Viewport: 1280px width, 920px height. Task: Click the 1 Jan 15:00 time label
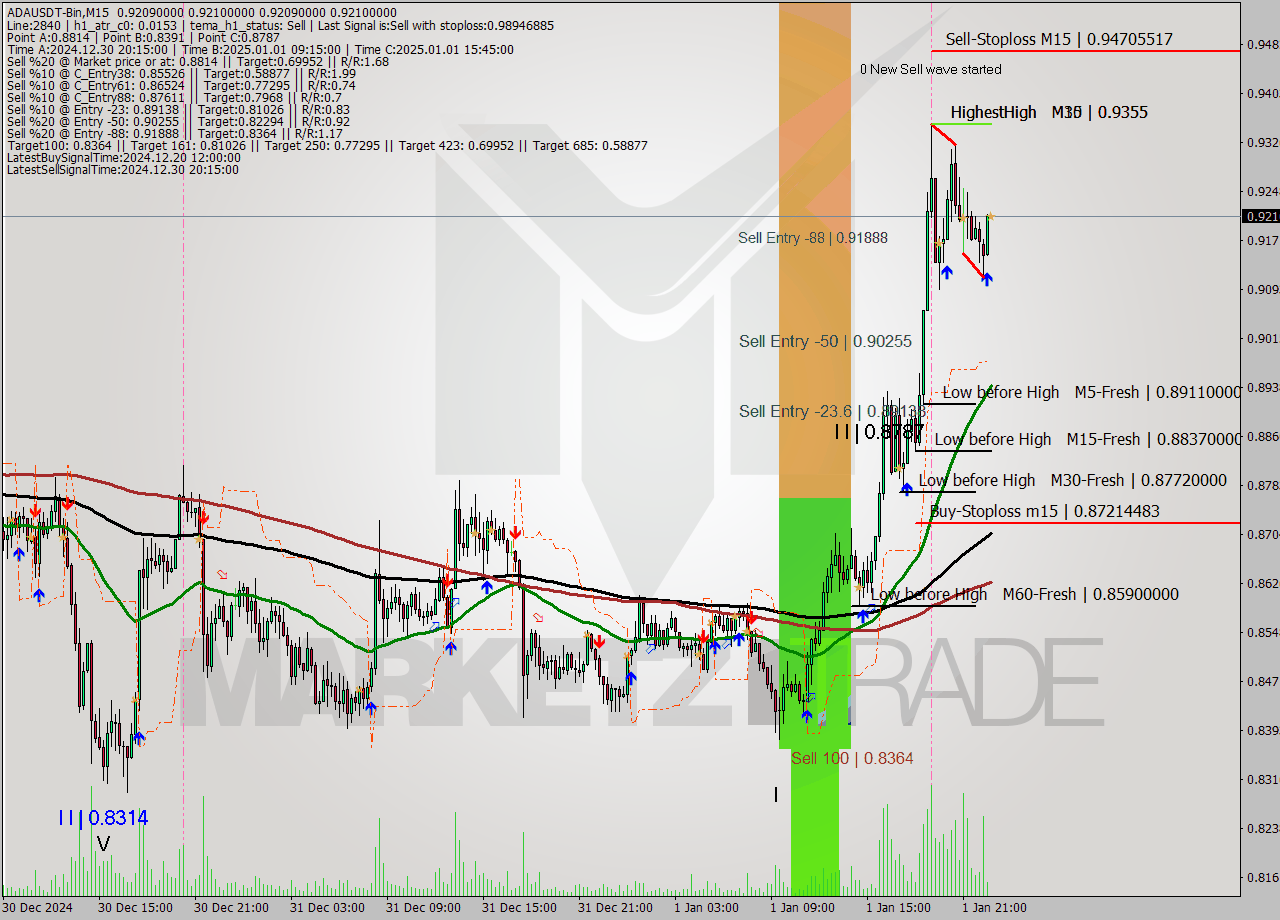coord(899,908)
